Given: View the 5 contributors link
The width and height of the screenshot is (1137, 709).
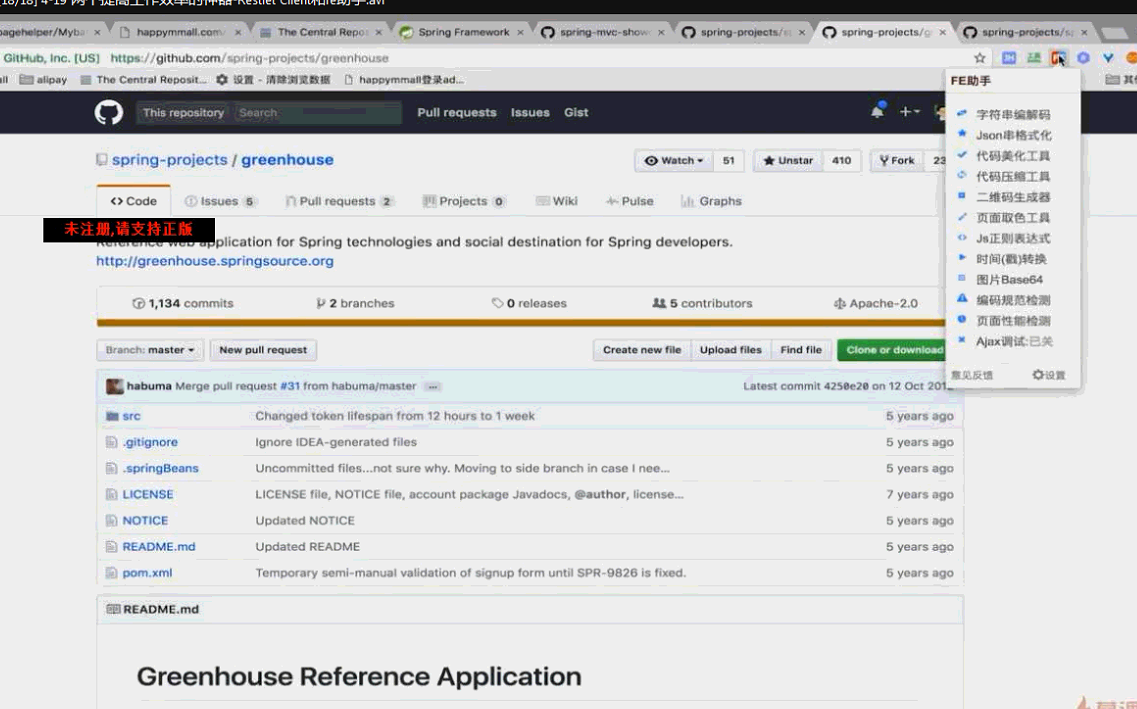Looking at the screenshot, I should (703, 303).
